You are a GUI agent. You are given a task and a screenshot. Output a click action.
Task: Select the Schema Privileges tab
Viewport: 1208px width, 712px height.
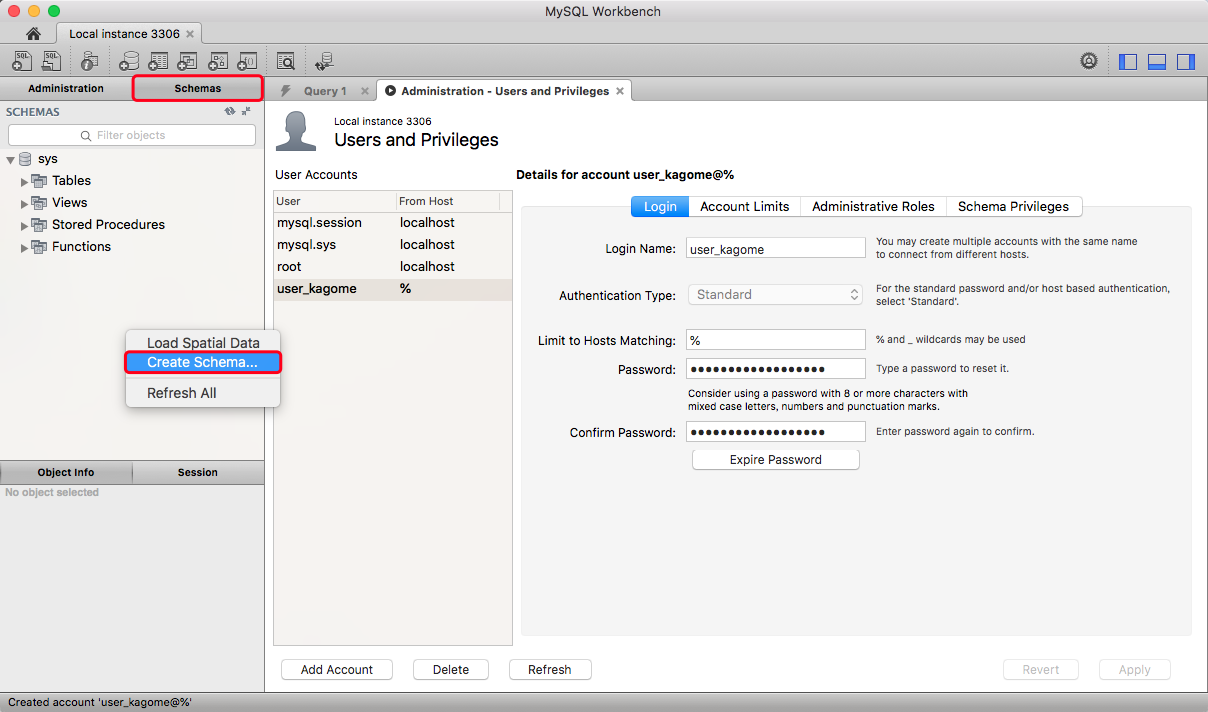(x=1013, y=206)
